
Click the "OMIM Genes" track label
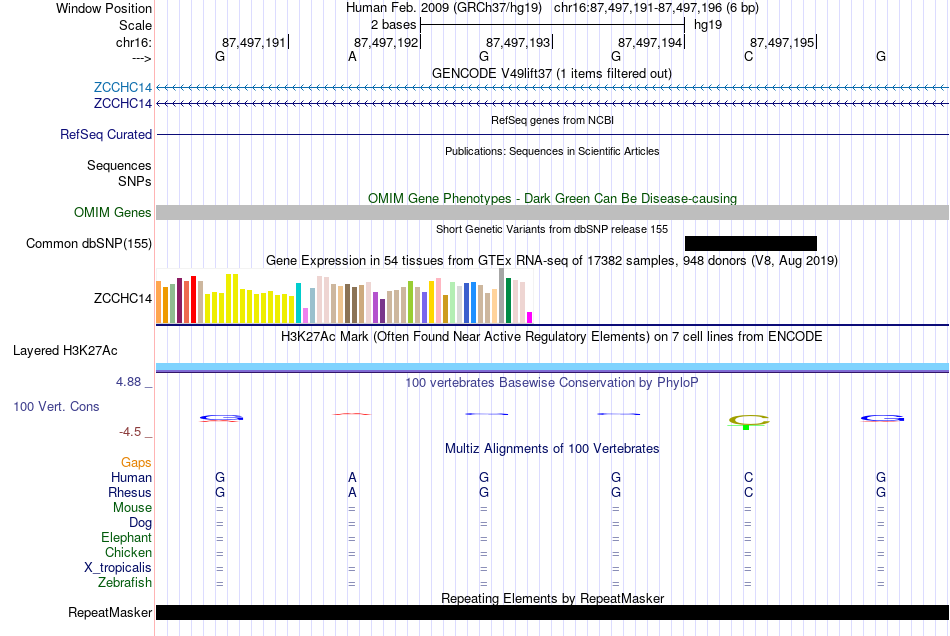point(112,213)
